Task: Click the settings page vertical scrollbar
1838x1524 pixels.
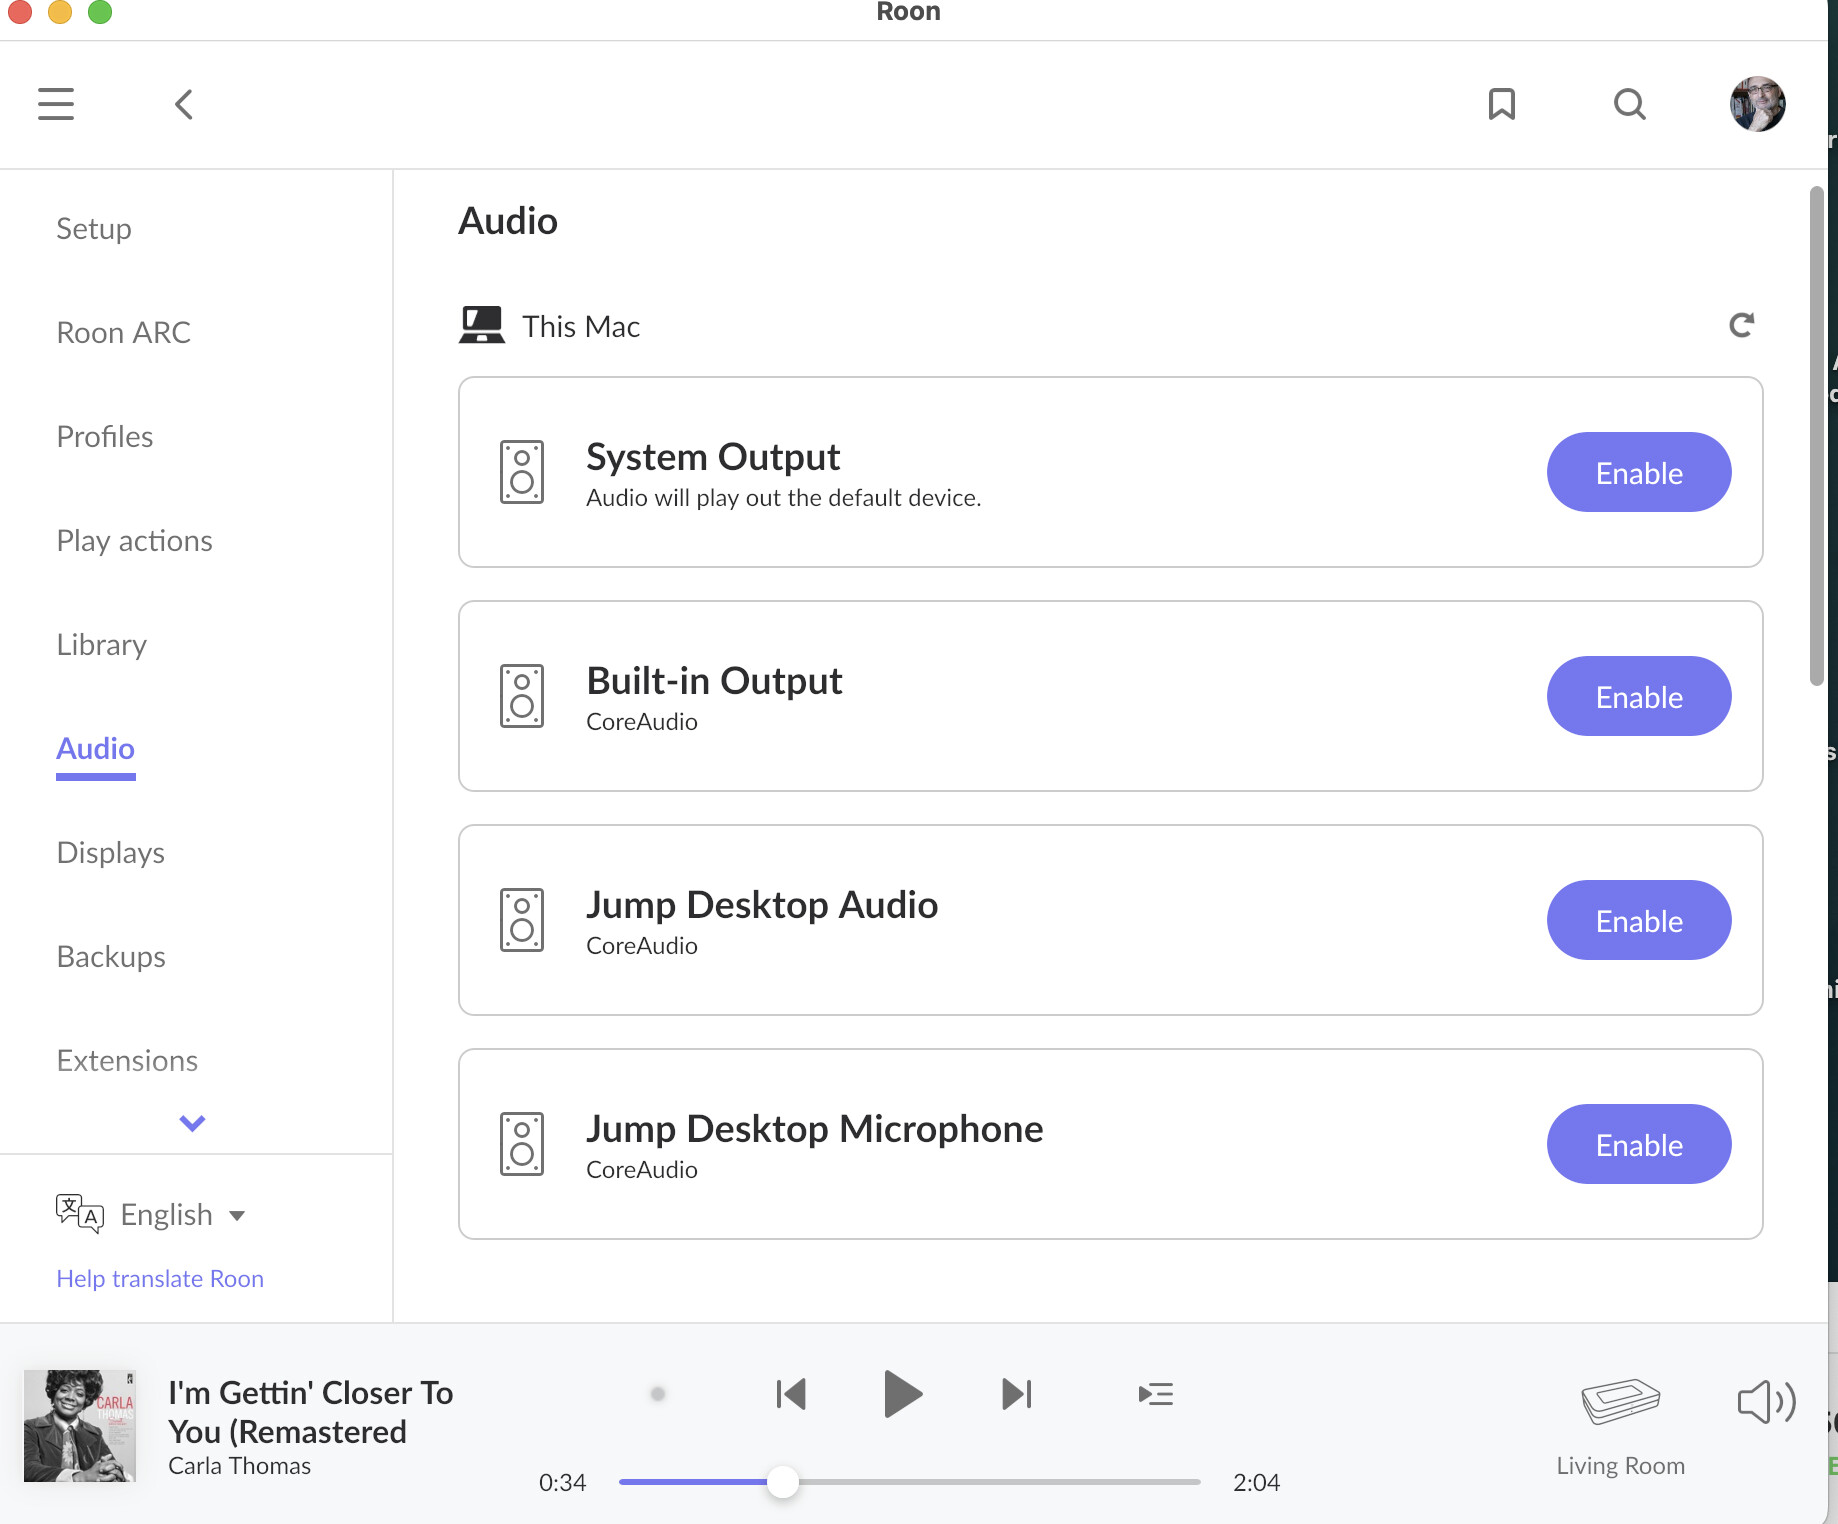Action: pos(1817,436)
